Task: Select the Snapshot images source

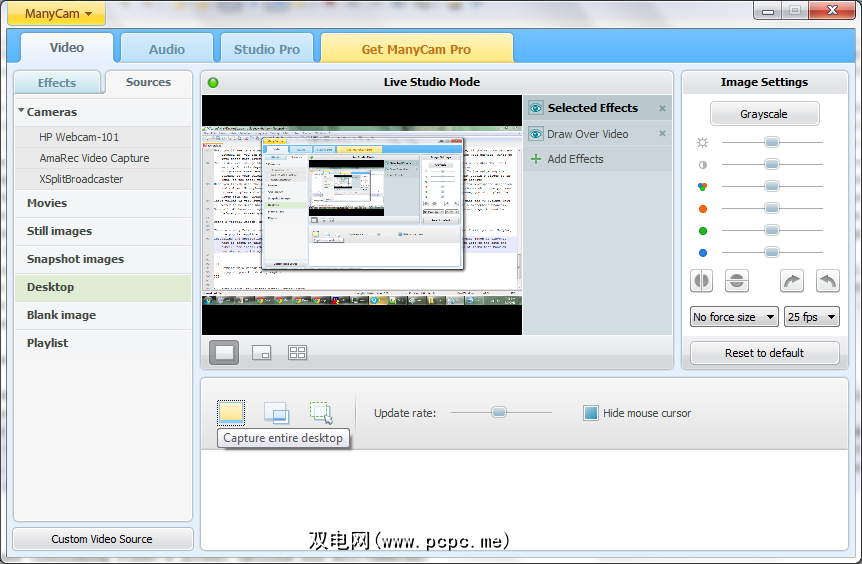Action: click(103, 259)
